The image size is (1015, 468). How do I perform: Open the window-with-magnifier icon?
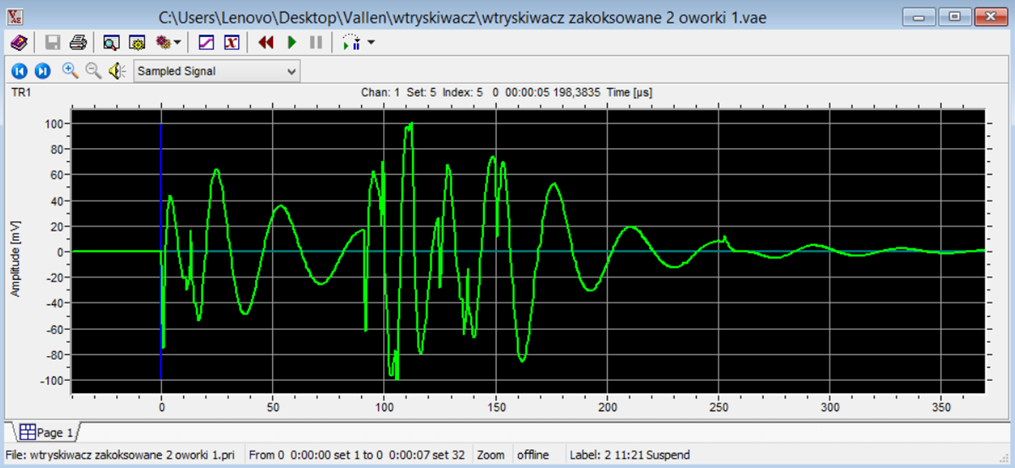pos(111,43)
